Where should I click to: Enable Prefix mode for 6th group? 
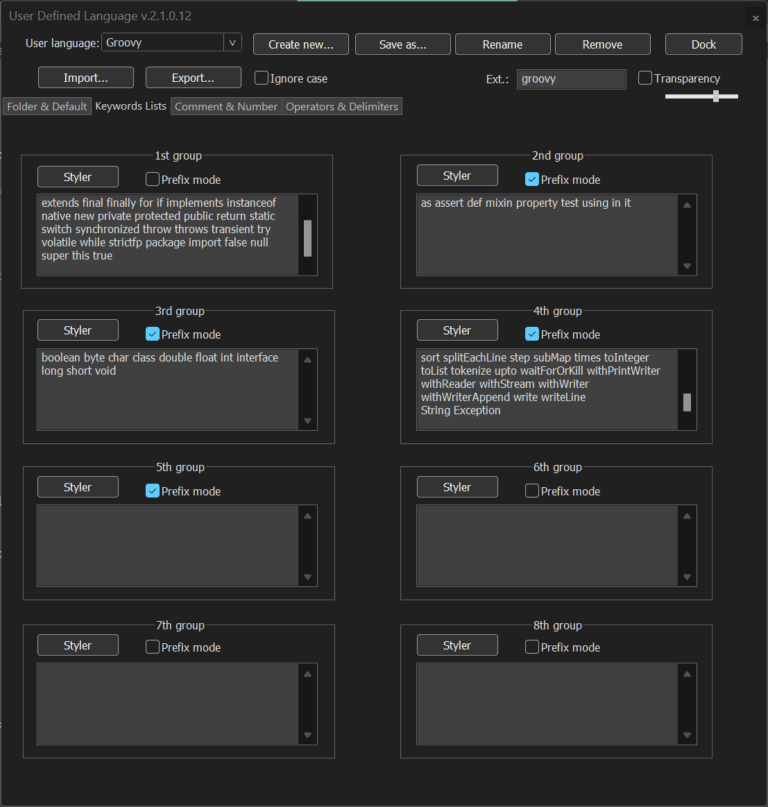pyautogui.click(x=532, y=491)
